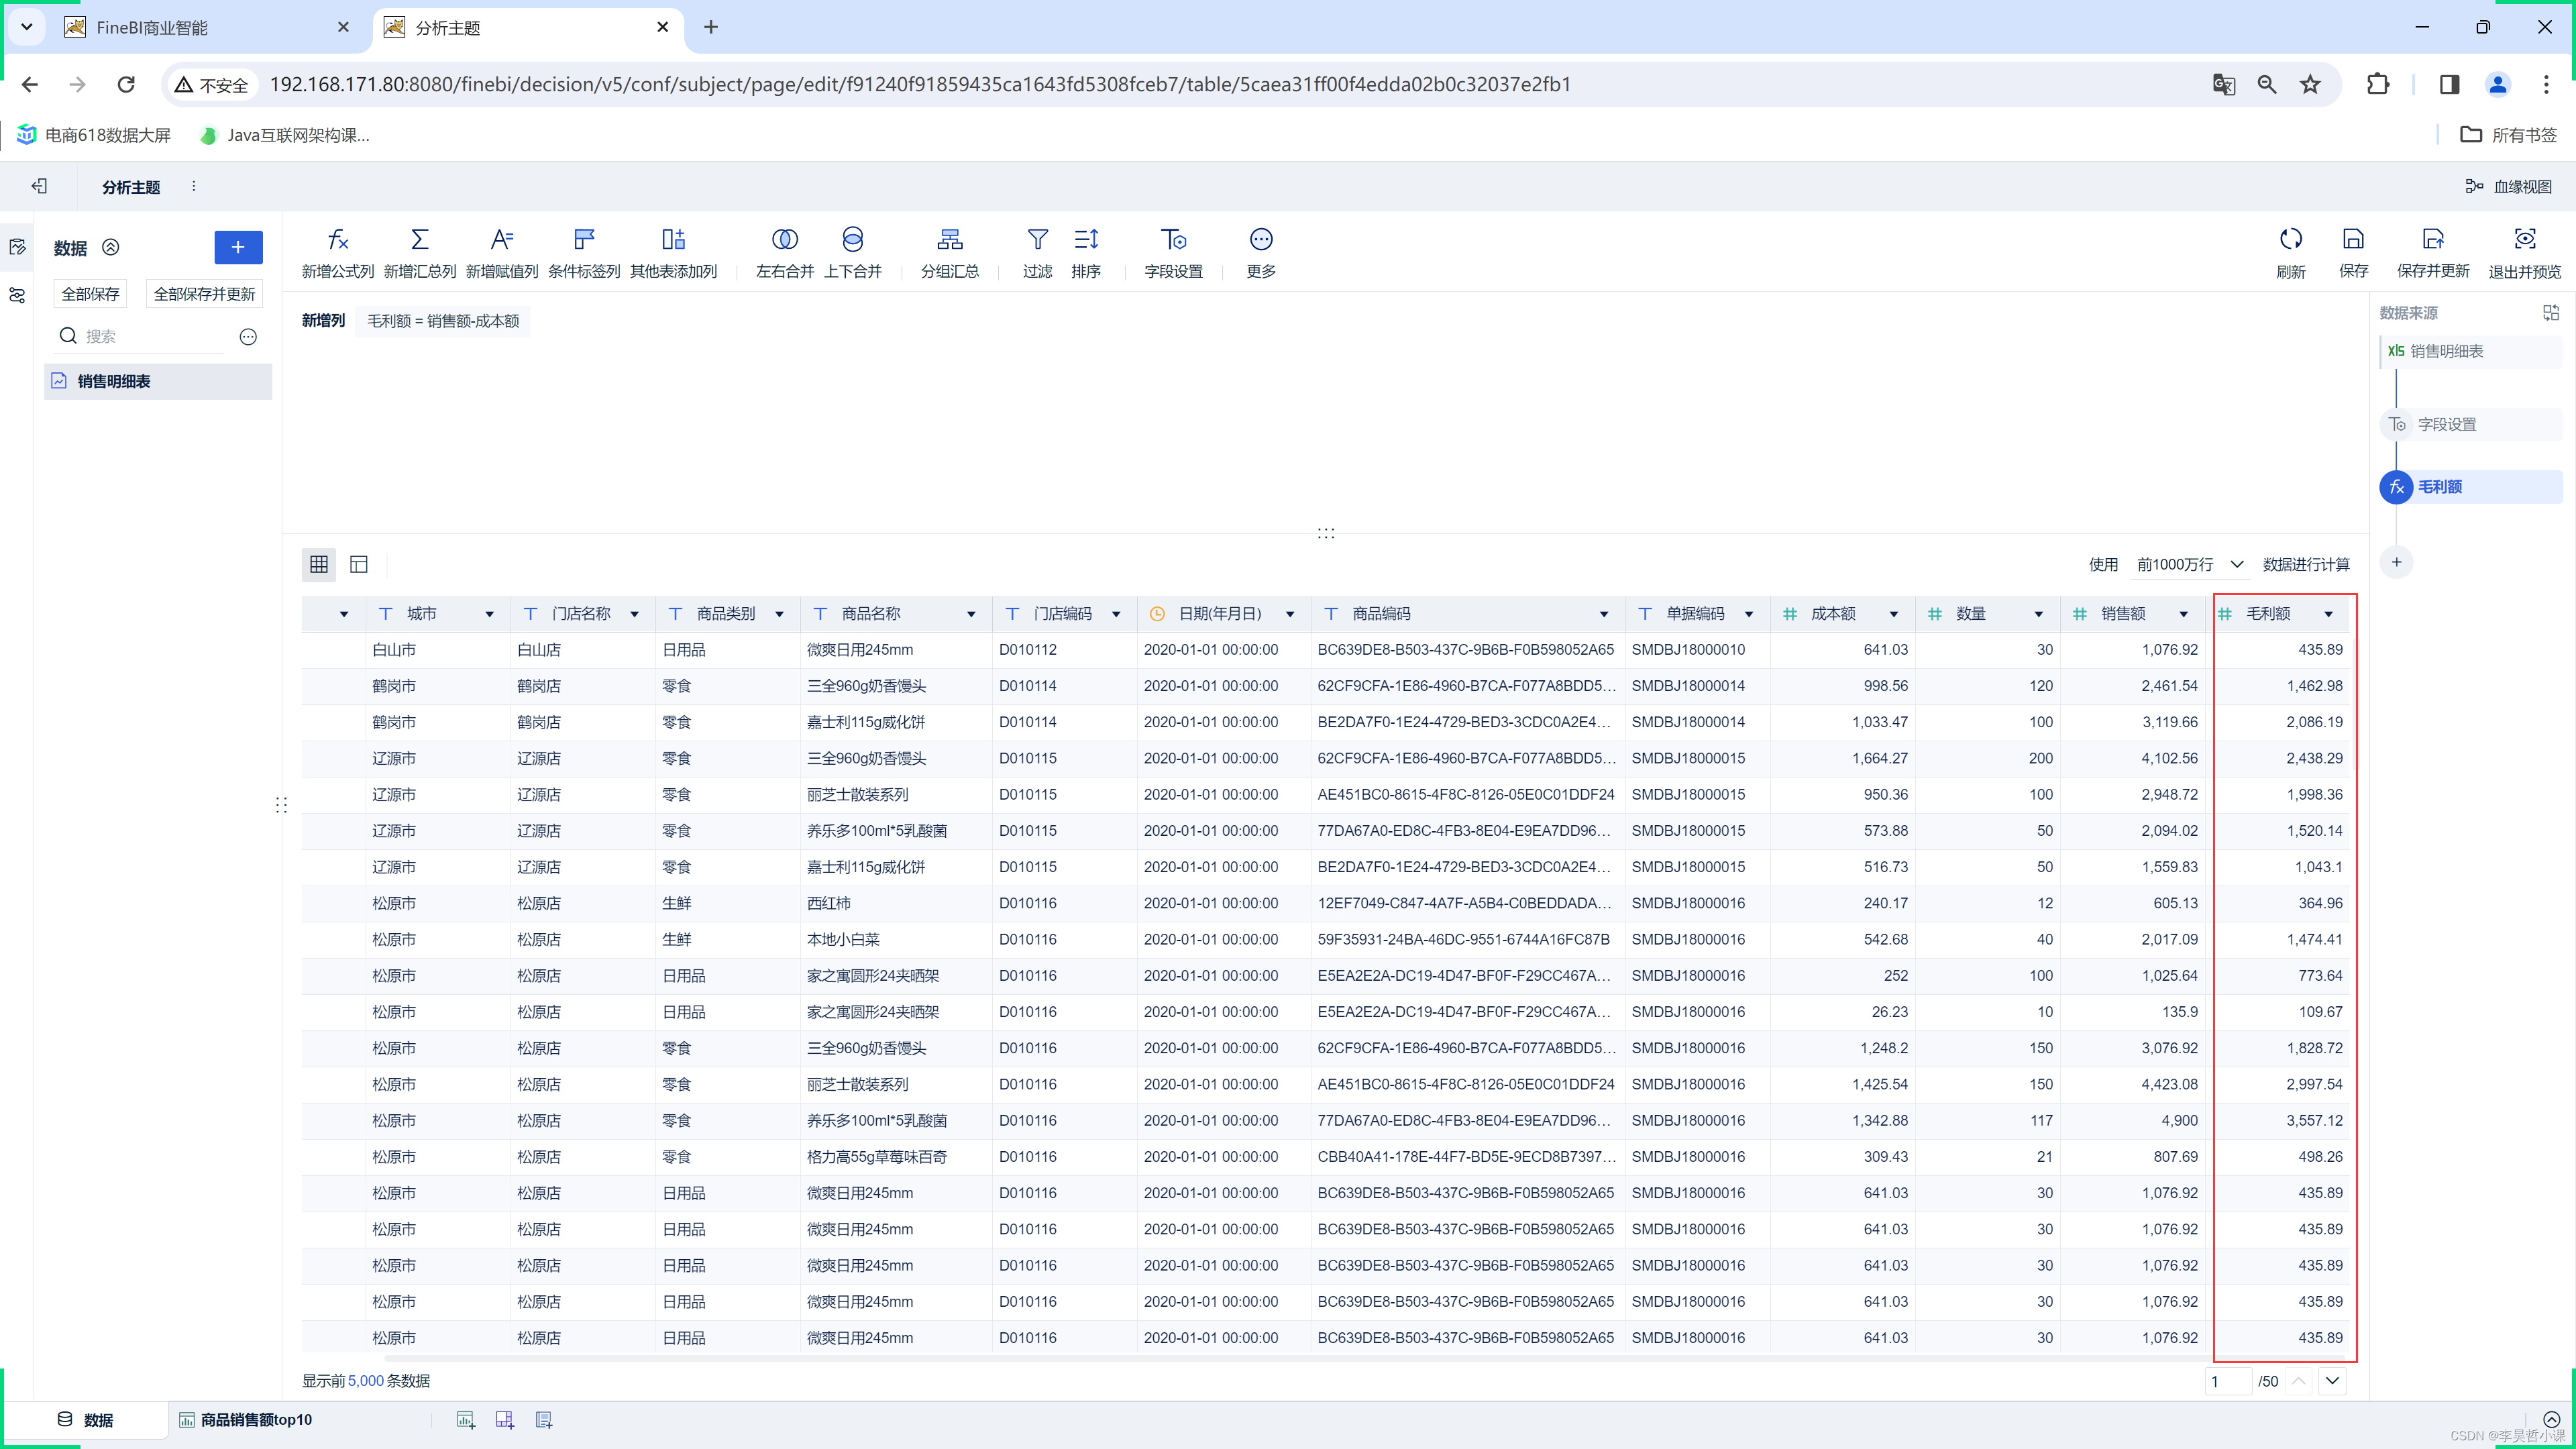Open a new browser tab
The image size is (2576, 1449).
pyautogui.click(x=711, y=27)
